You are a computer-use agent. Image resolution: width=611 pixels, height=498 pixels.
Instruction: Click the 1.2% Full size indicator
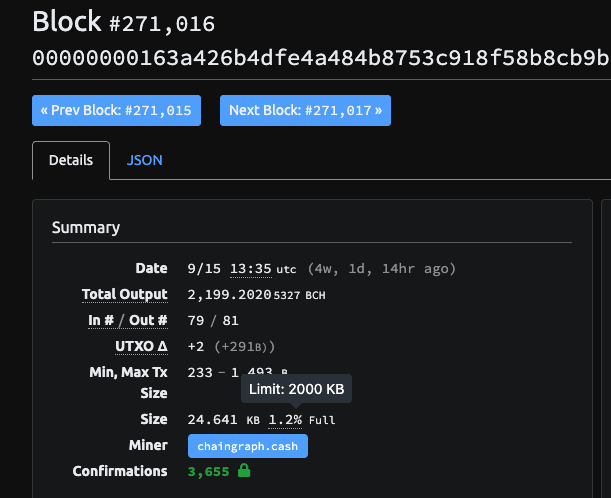point(285,420)
